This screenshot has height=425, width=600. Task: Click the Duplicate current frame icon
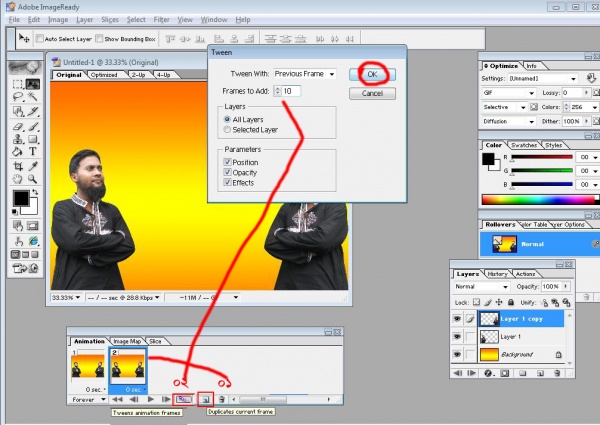pyautogui.click(x=206, y=398)
